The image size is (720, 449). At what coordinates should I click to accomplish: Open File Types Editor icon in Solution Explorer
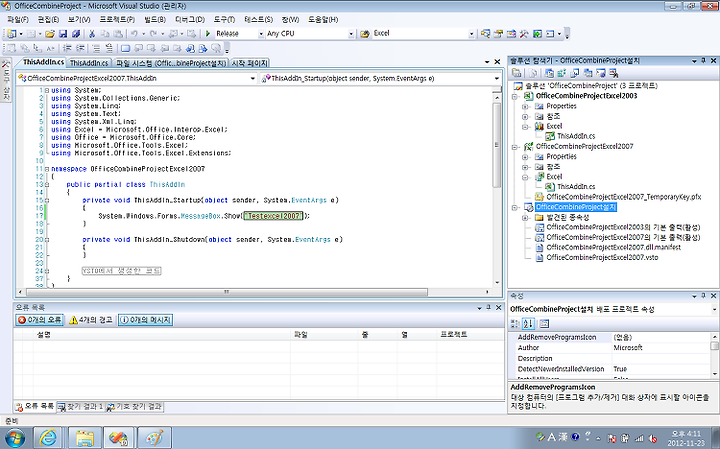tap(575, 73)
